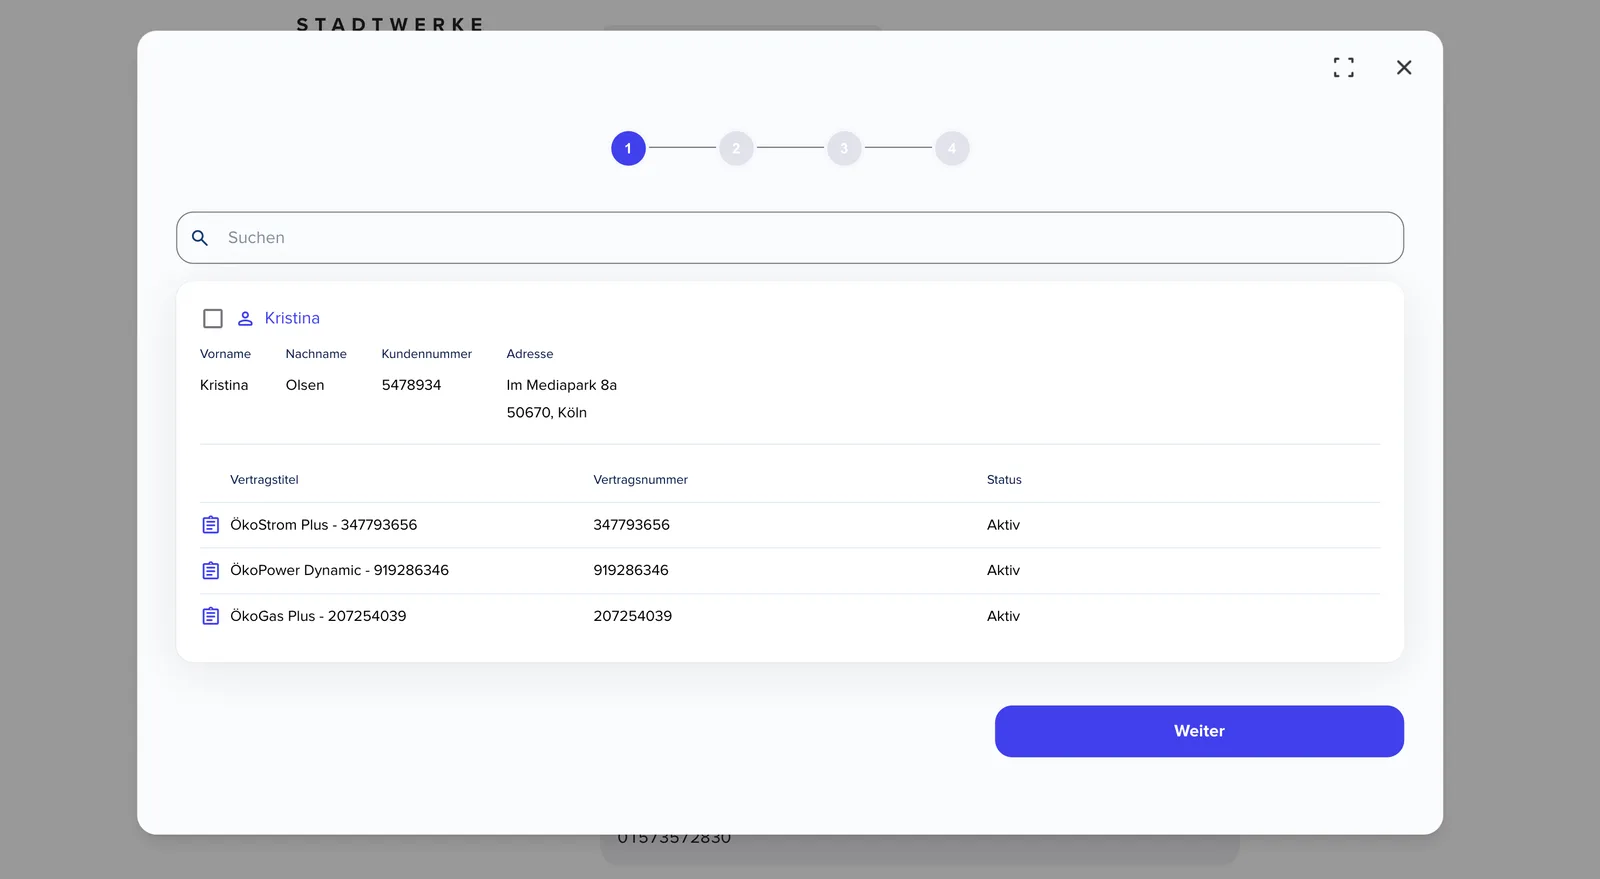Click the address line 50670, Köln

coord(547,412)
